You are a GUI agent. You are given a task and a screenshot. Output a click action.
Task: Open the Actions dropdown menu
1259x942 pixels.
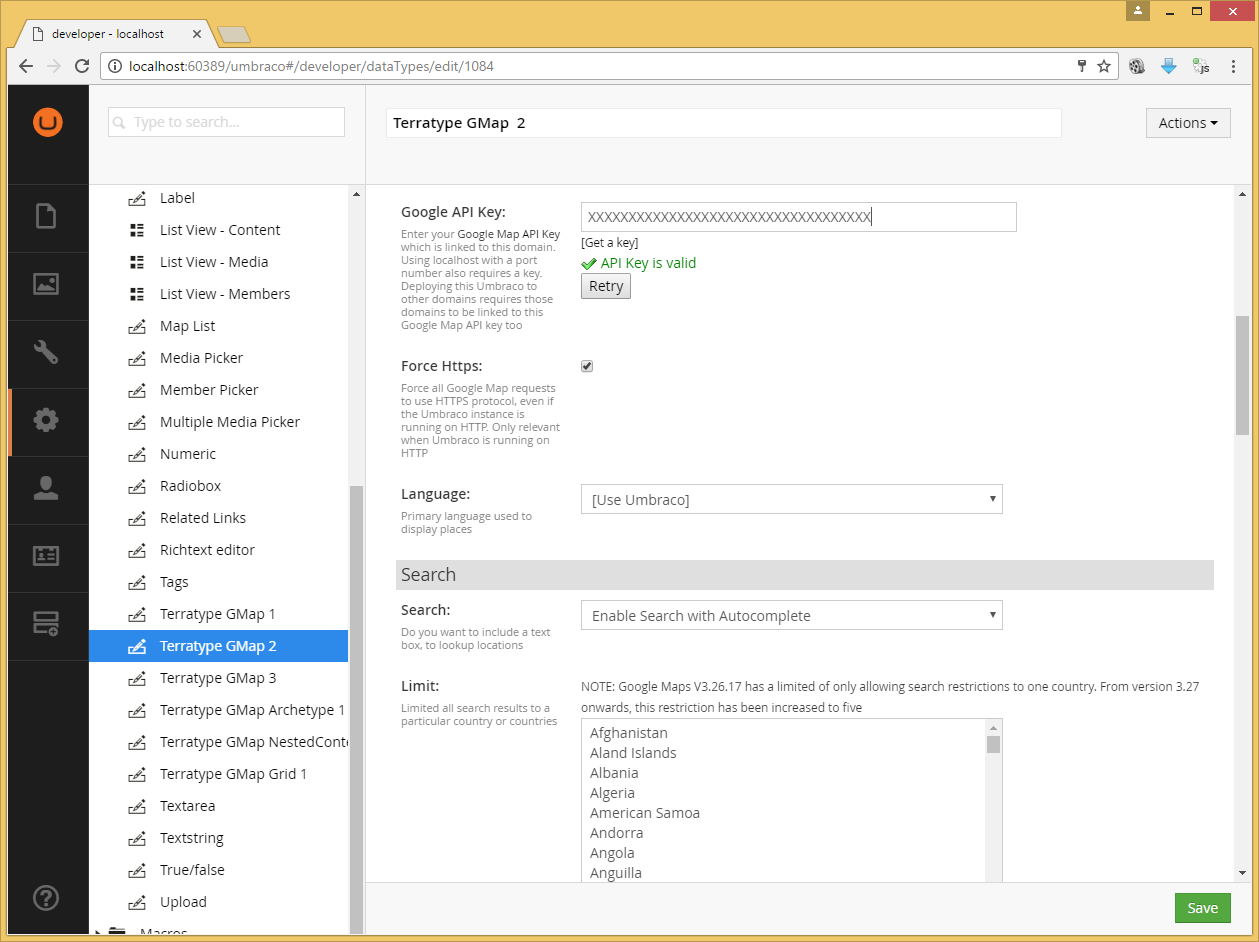[x=1188, y=123]
